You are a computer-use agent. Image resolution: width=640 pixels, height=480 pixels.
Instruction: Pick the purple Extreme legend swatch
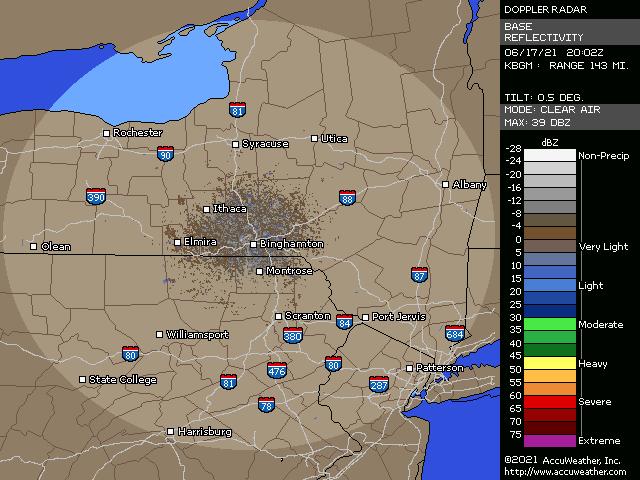539,440
